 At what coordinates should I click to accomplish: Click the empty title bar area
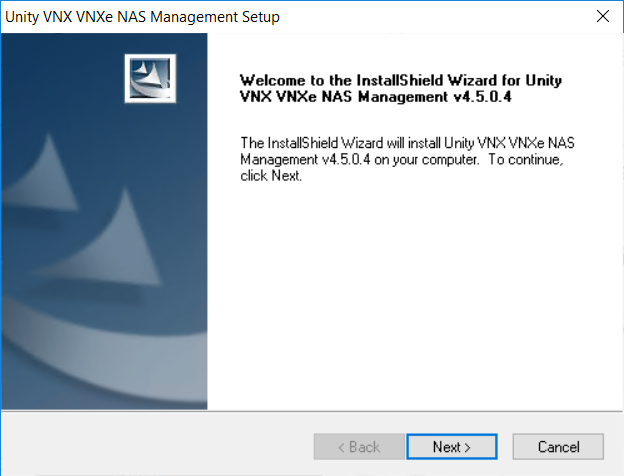coord(430,17)
